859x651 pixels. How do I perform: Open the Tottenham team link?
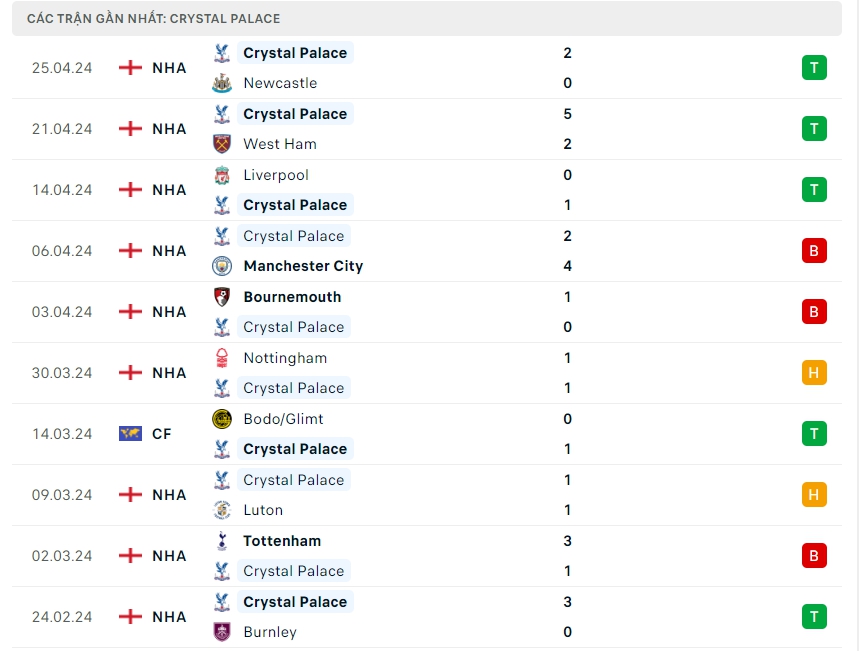click(282, 541)
